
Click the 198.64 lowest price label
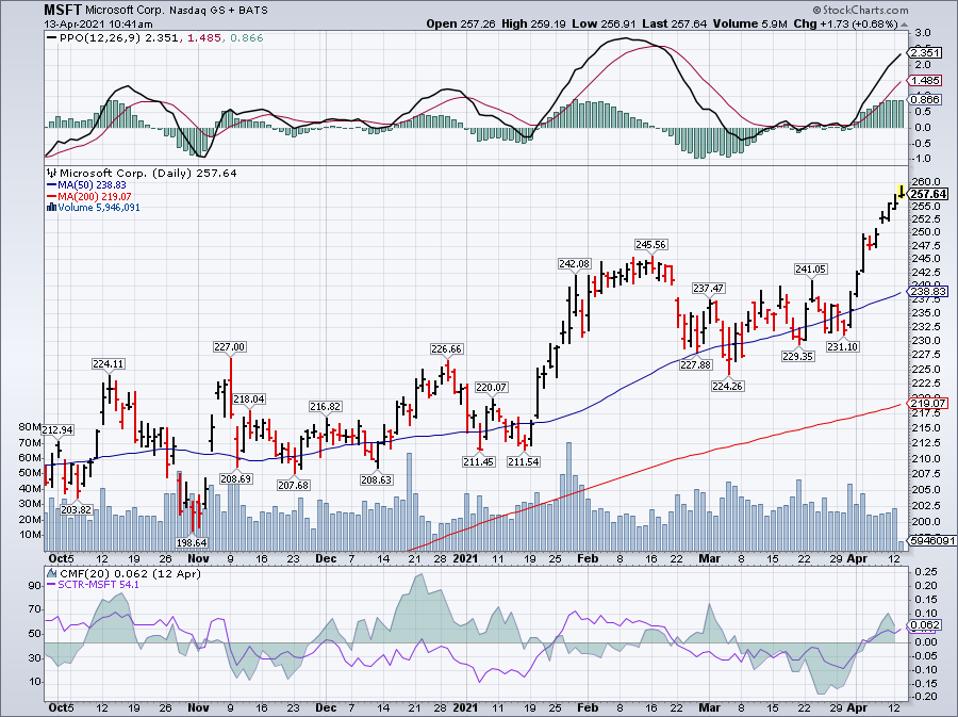pyautogui.click(x=191, y=542)
